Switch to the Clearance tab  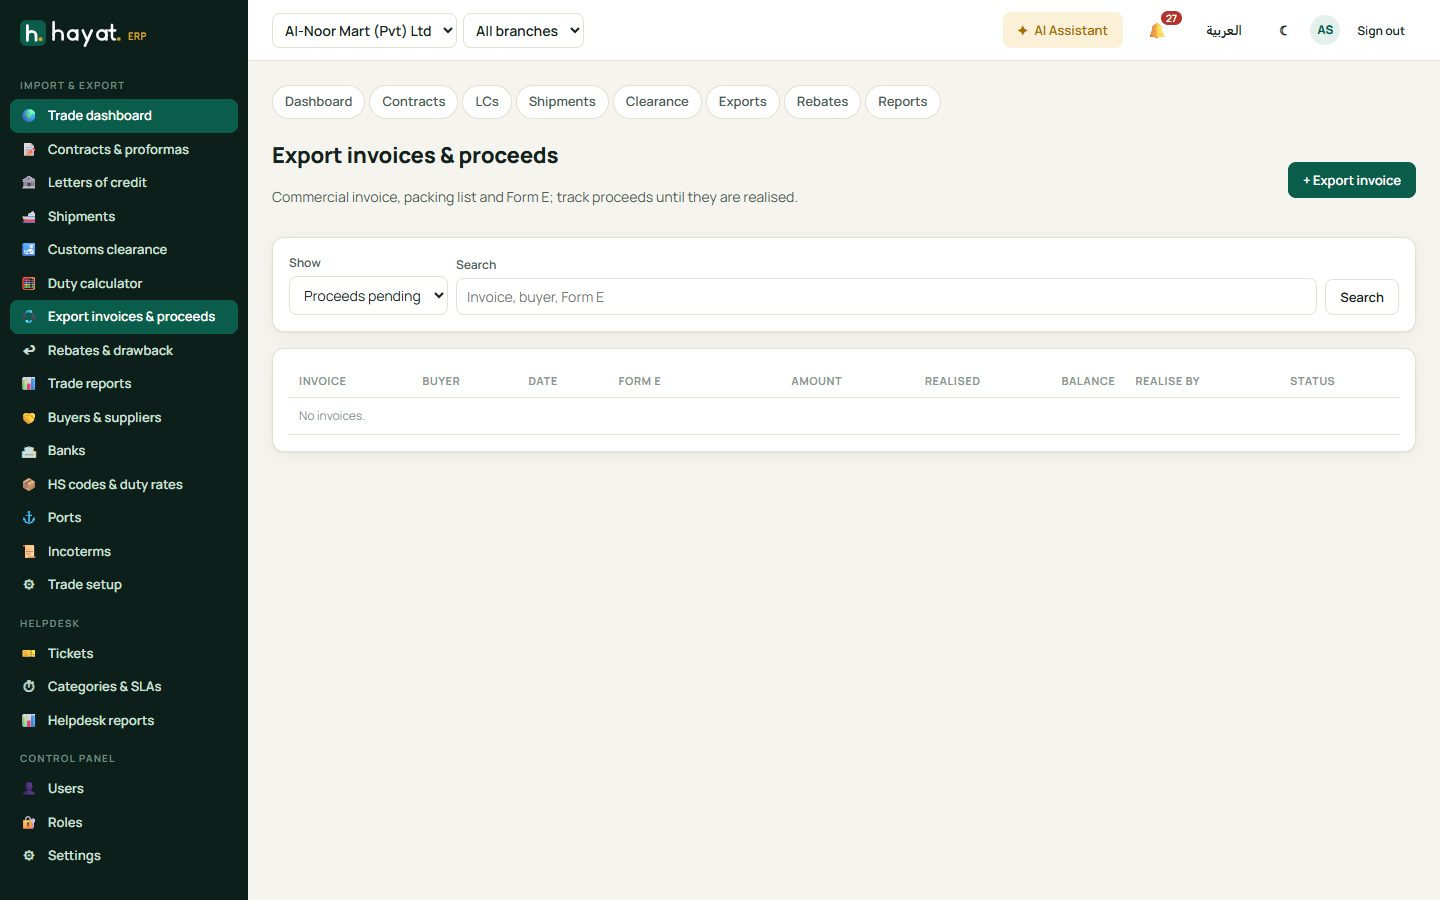[x=657, y=102]
